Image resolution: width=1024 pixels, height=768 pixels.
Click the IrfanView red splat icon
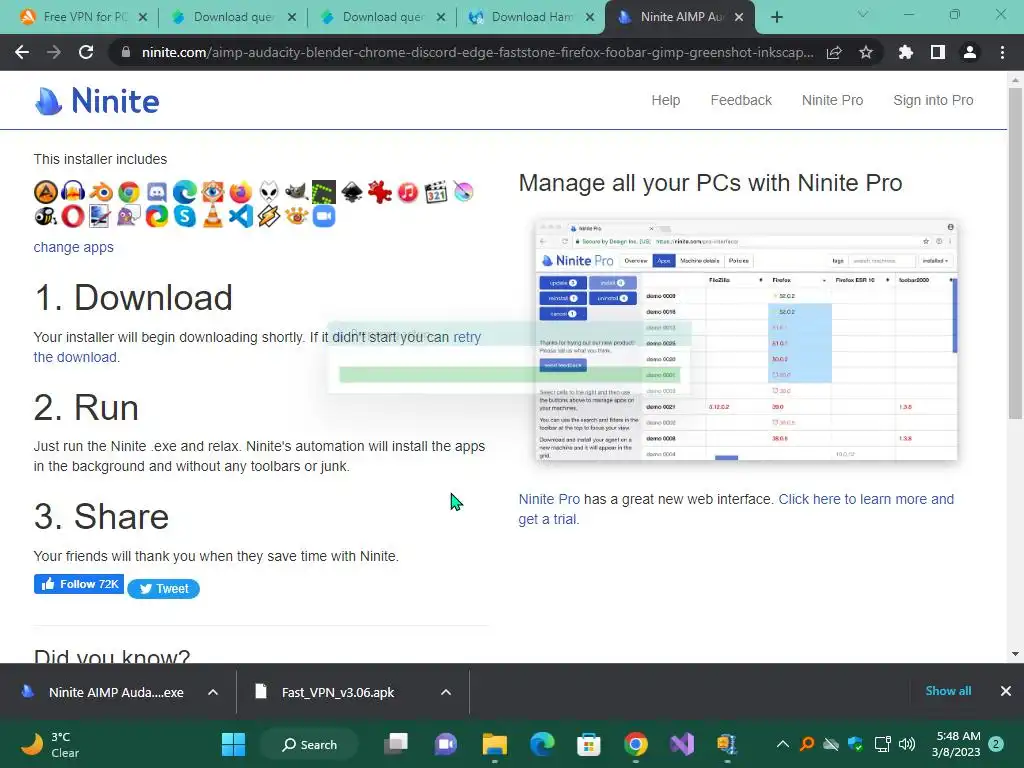point(379,192)
